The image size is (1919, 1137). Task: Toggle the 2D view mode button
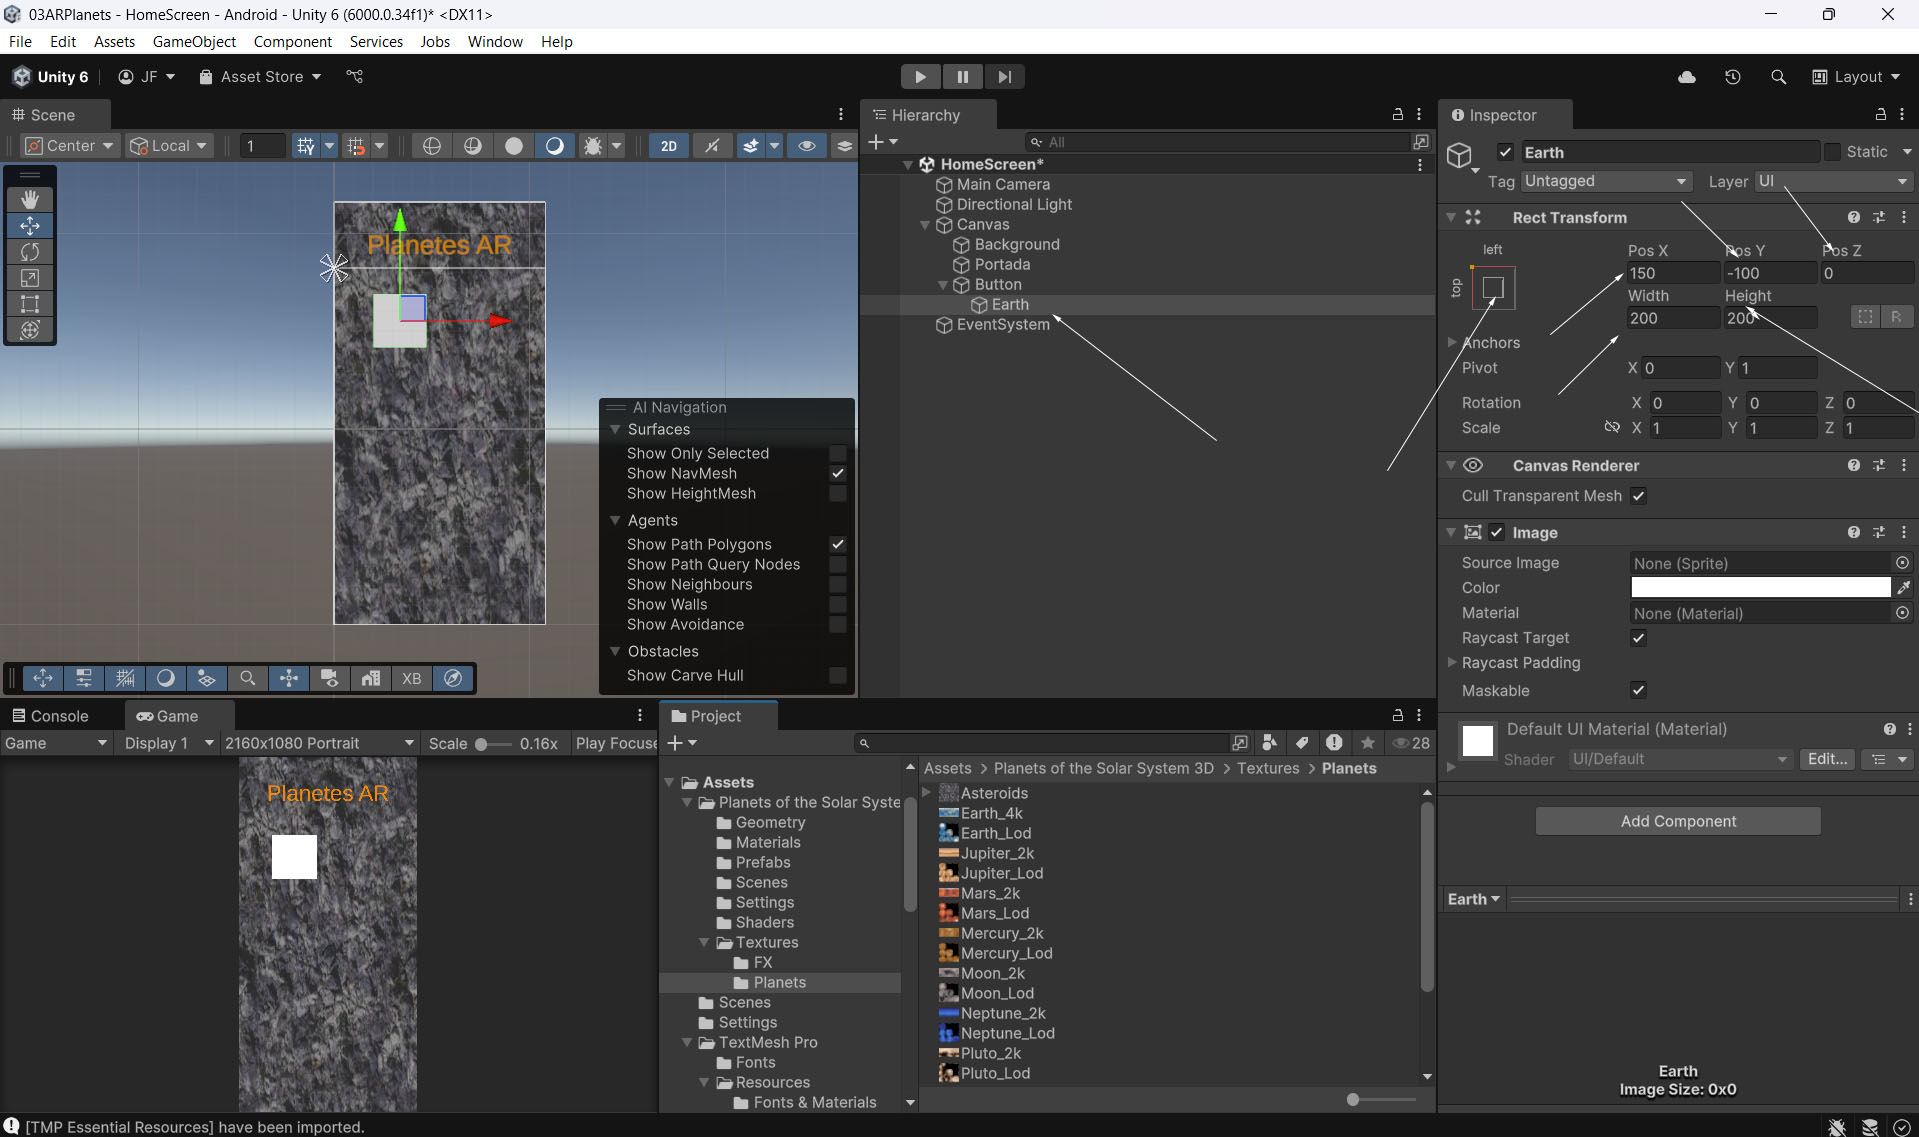[668, 146]
